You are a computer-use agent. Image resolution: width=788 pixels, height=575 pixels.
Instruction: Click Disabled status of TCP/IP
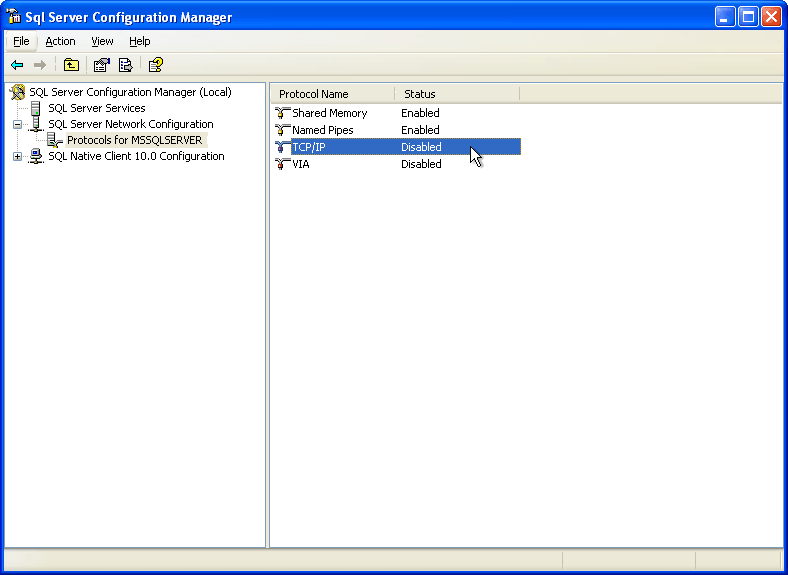coord(421,147)
